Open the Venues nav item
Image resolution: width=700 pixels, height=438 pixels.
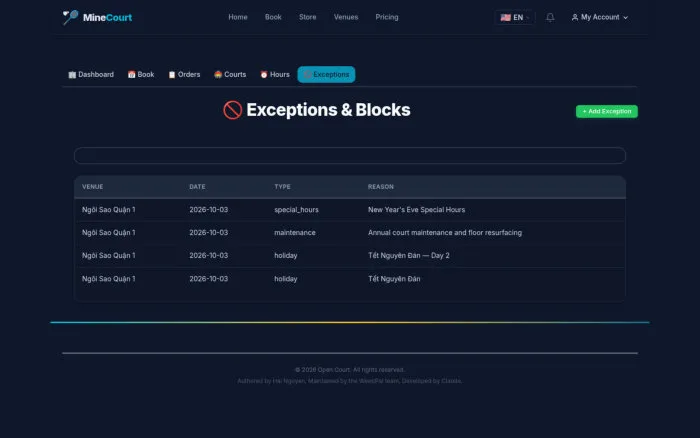[346, 17]
